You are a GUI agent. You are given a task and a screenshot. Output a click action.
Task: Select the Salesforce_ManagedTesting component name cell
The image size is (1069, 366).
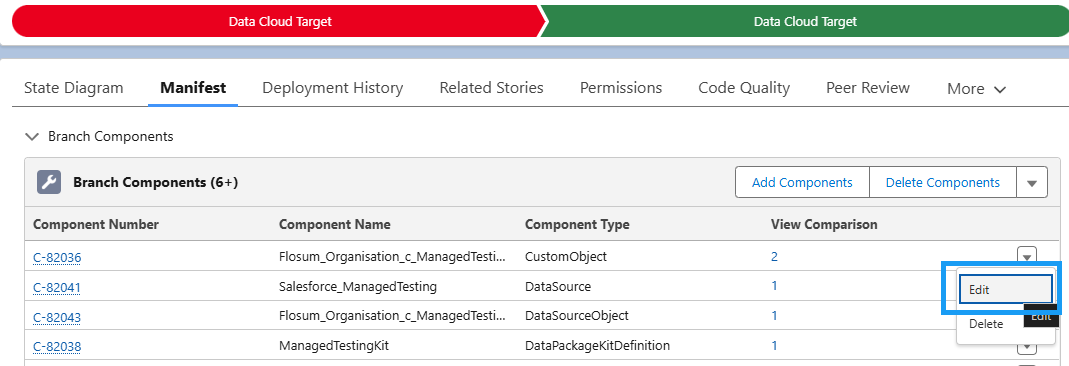click(358, 287)
